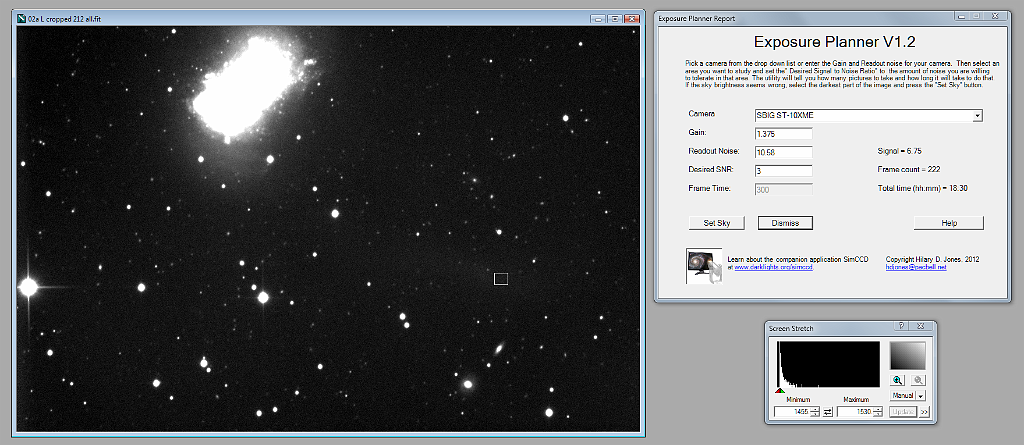Viewport: 1024px width, 445px height.
Task: Maximize the FITS image window
Action: pyautogui.click(x=615, y=18)
